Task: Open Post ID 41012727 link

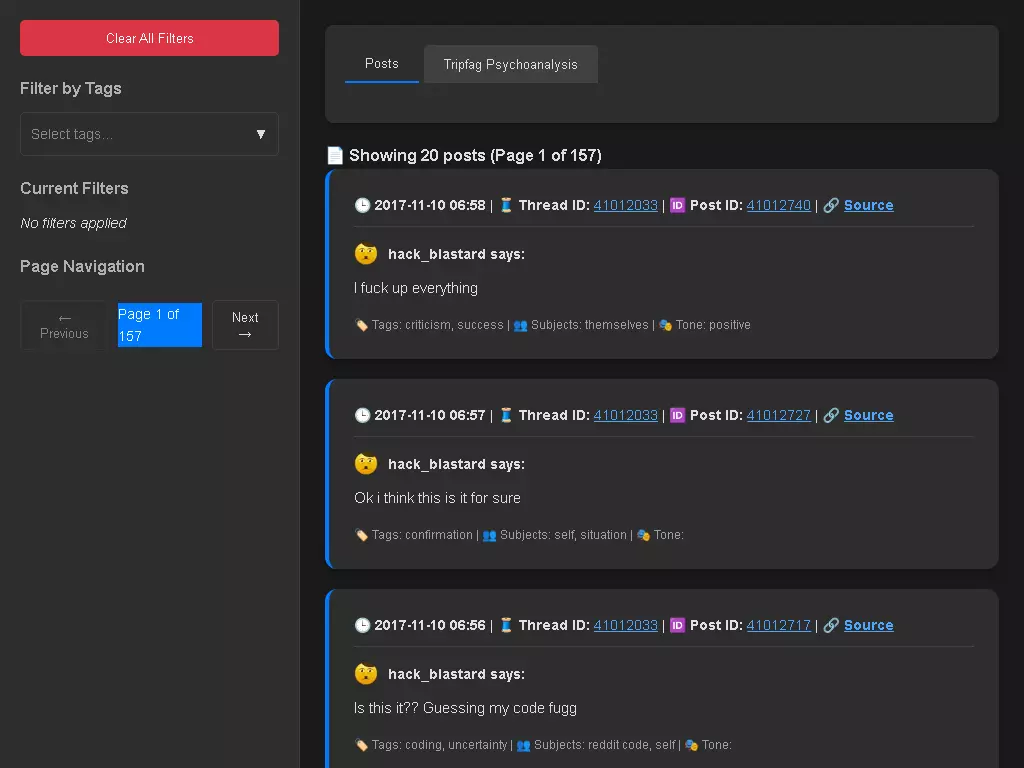Action: tap(778, 415)
